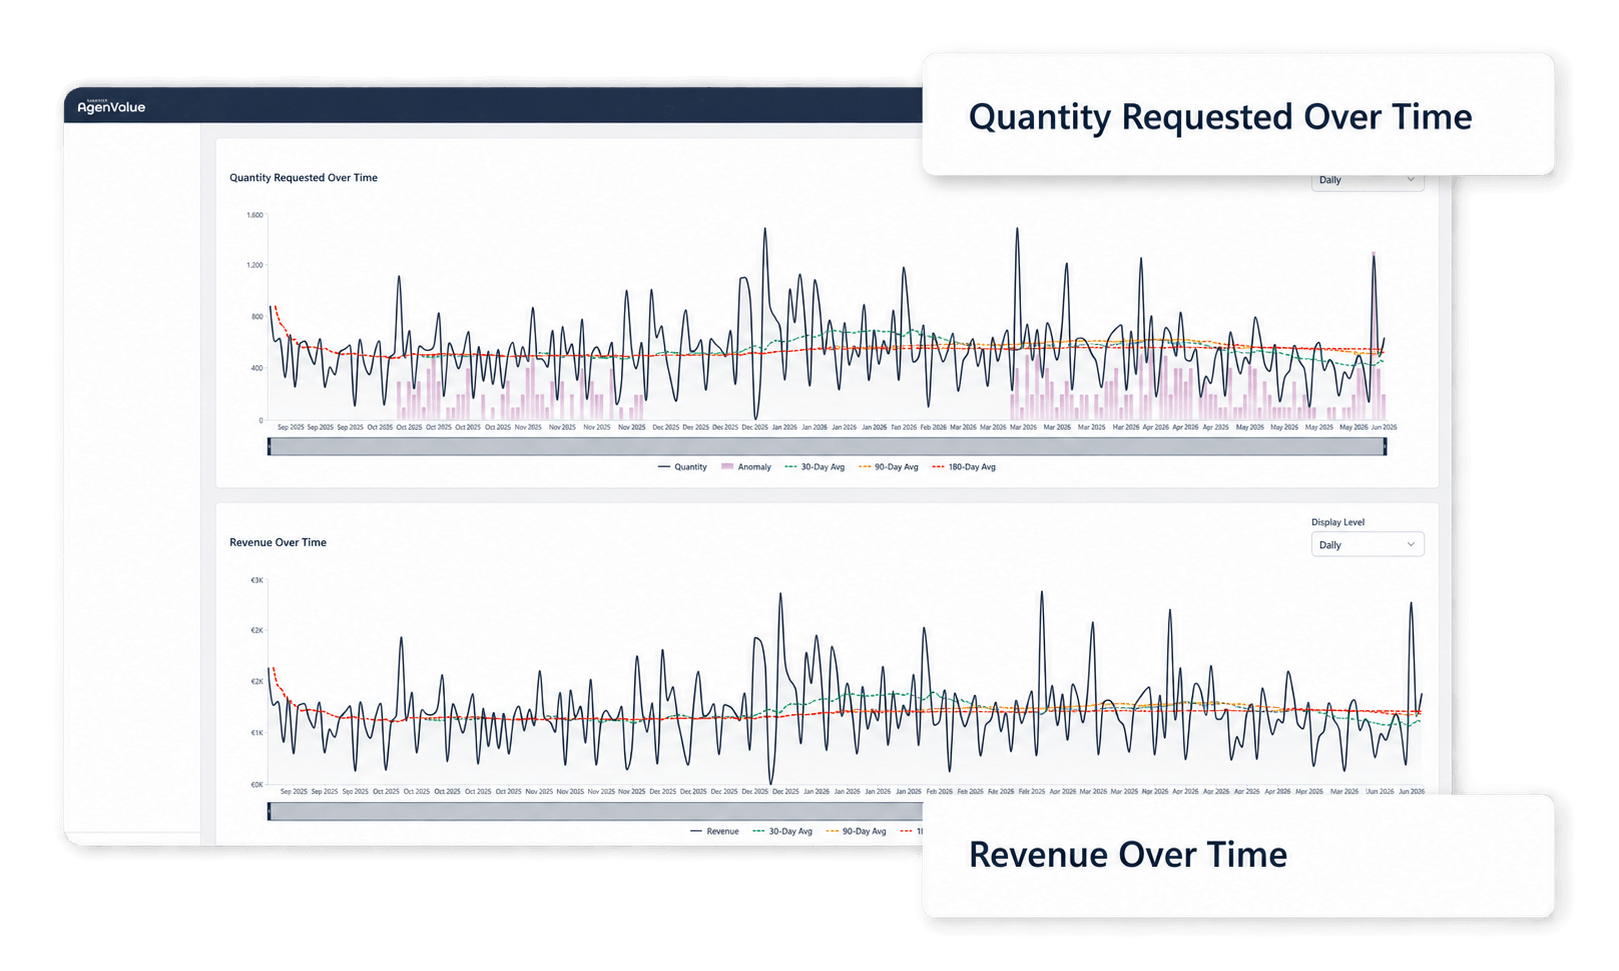Toggle 90-Day Avg in quantity chart legend
1619x971 pixels.
coord(888,467)
